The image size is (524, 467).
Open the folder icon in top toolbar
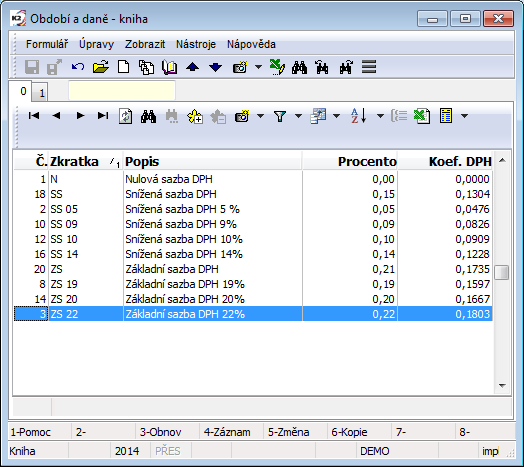coord(101,67)
